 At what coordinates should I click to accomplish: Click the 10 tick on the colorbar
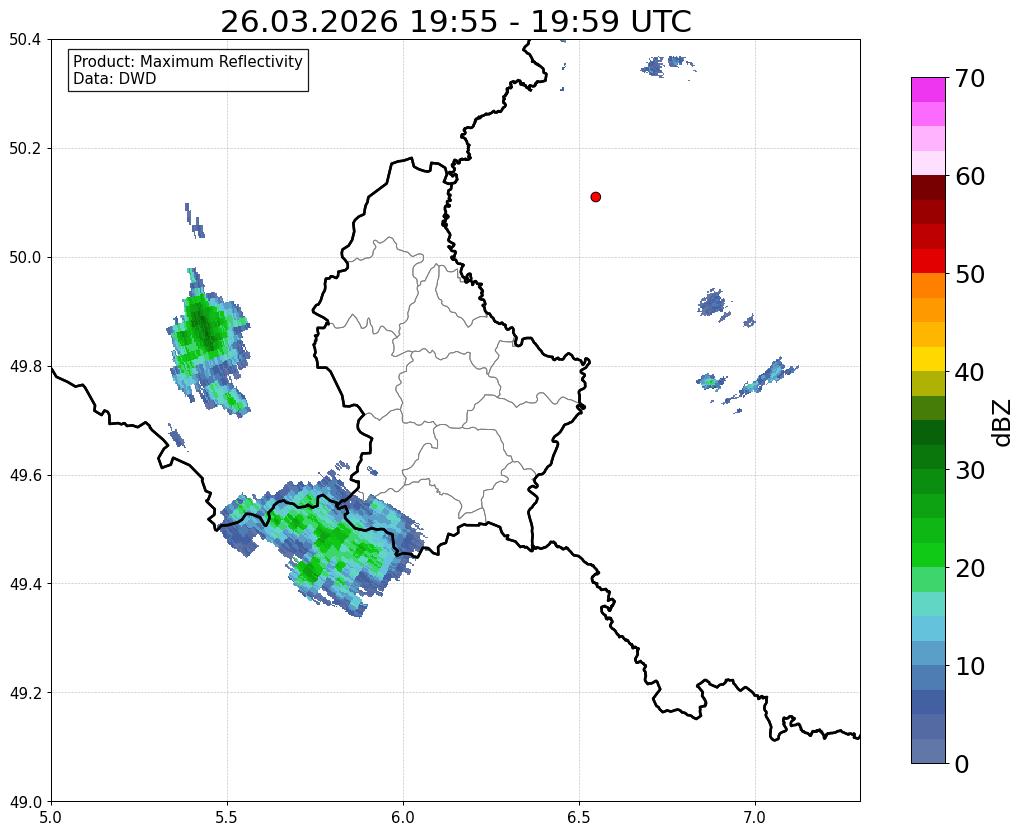(x=969, y=666)
